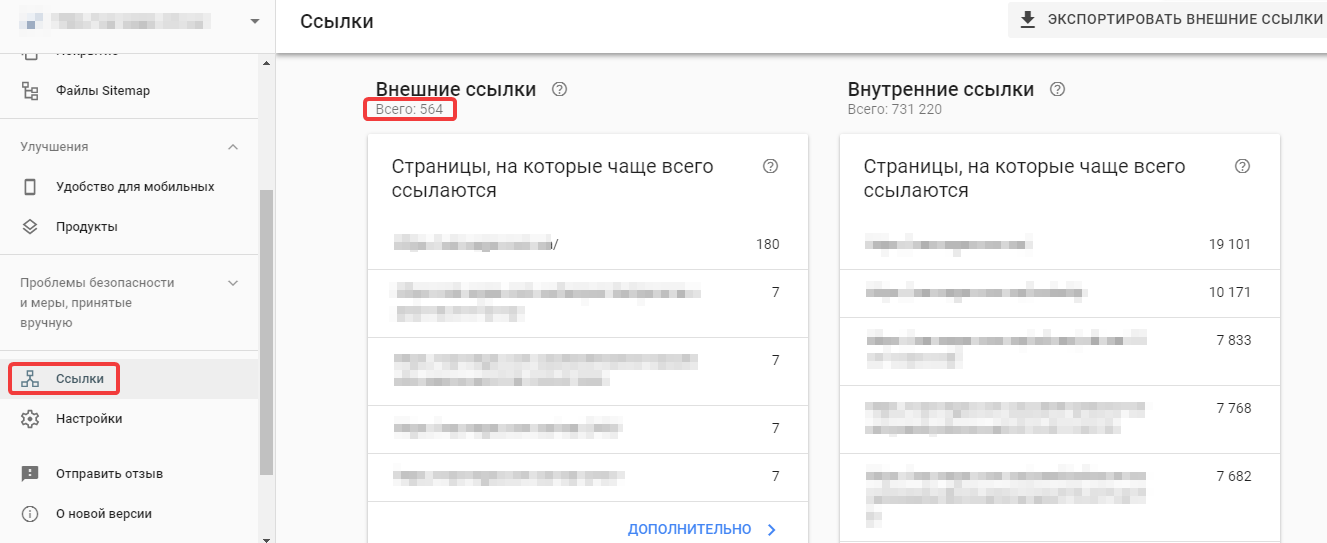Click the Настройки gear icon

[x=30, y=419]
